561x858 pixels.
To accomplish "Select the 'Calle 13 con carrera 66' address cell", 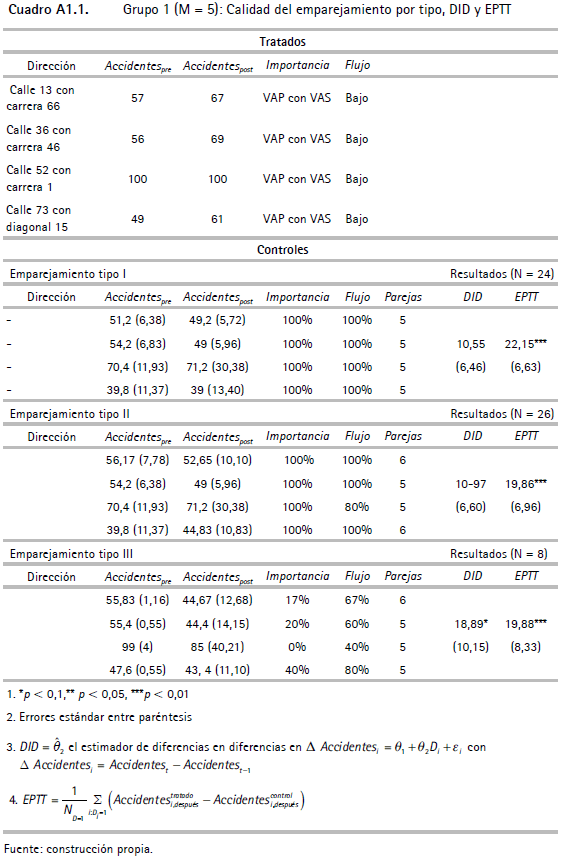I will coord(41,98).
